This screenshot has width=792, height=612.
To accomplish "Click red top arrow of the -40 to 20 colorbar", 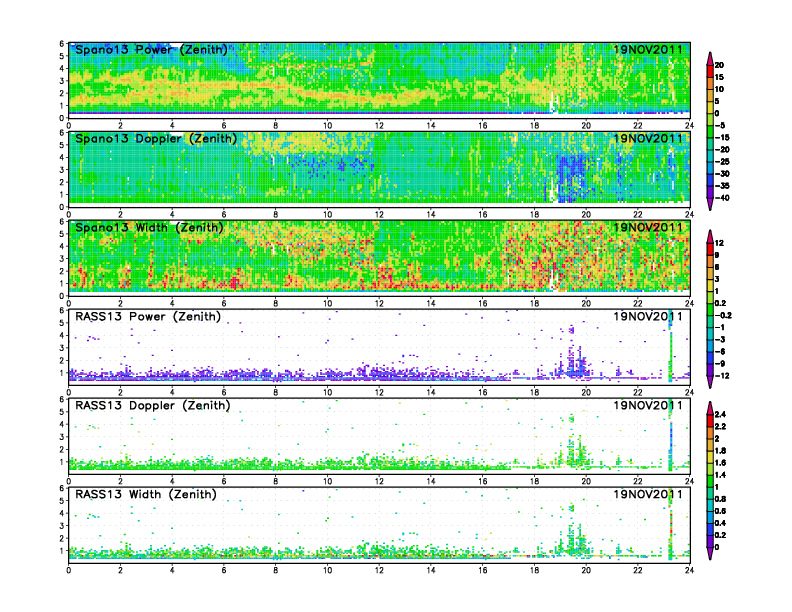I will 710,58.
